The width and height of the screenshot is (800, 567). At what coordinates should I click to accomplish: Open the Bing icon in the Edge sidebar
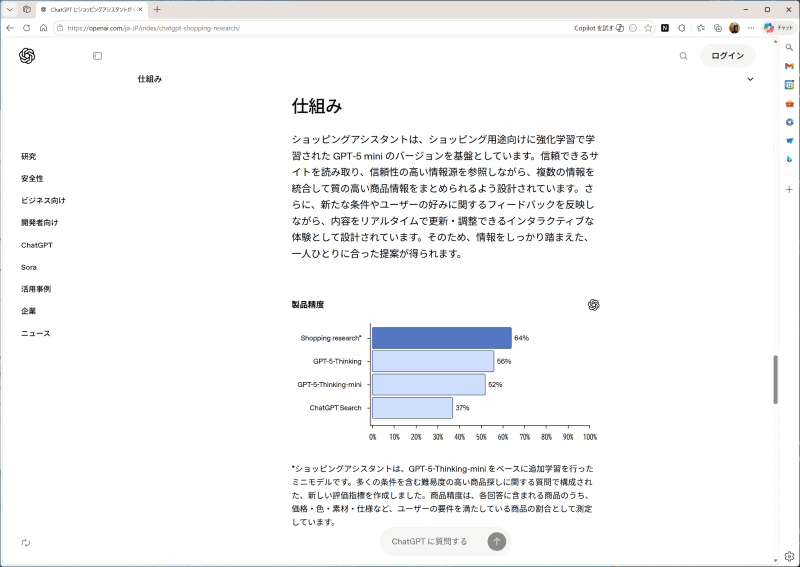point(789,159)
